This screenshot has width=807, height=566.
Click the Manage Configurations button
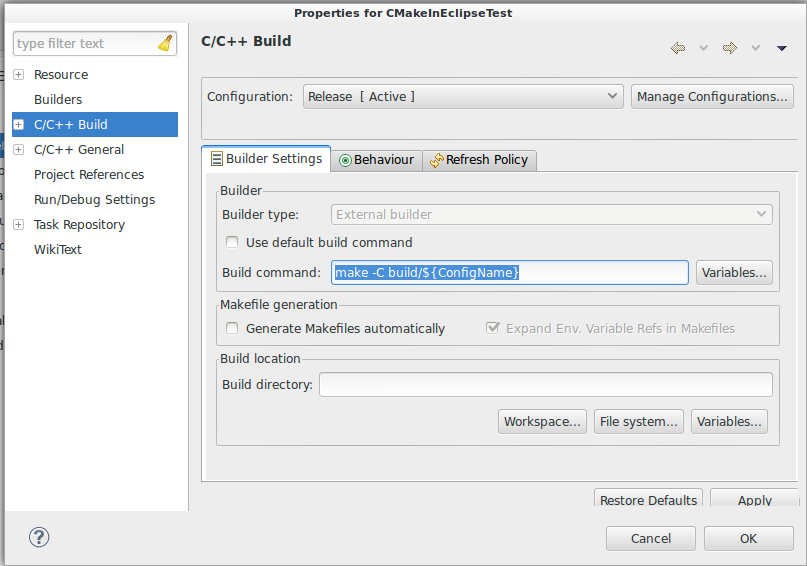tap(712, 97)
